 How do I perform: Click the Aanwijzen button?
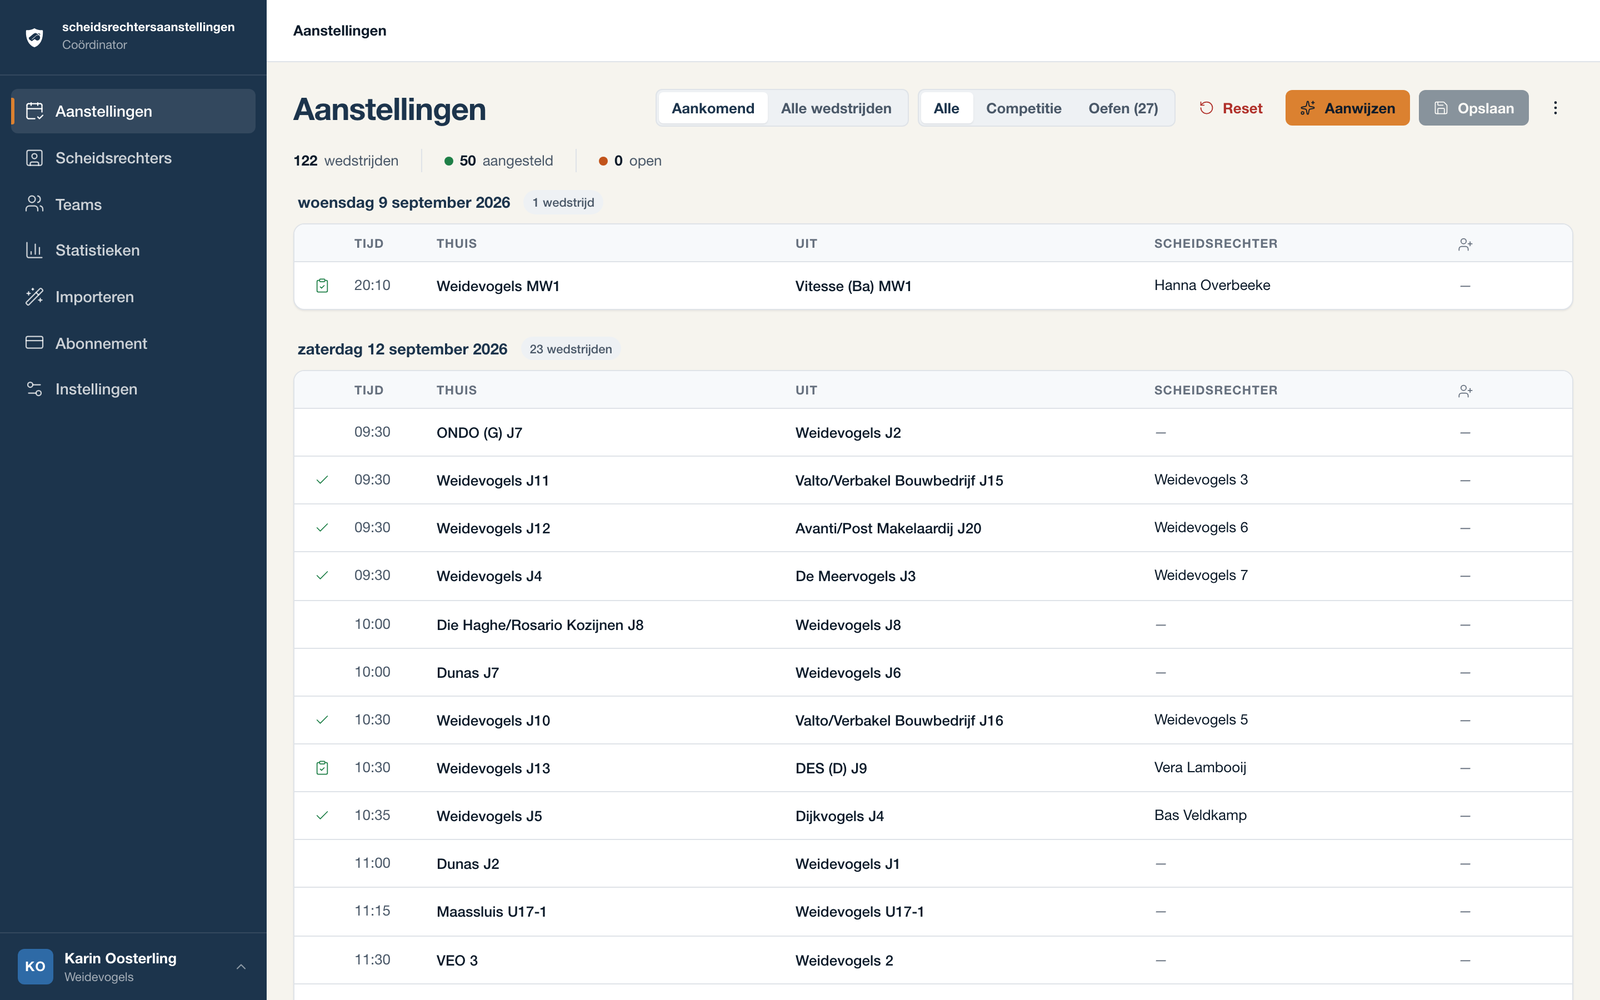coord(1347,108)
